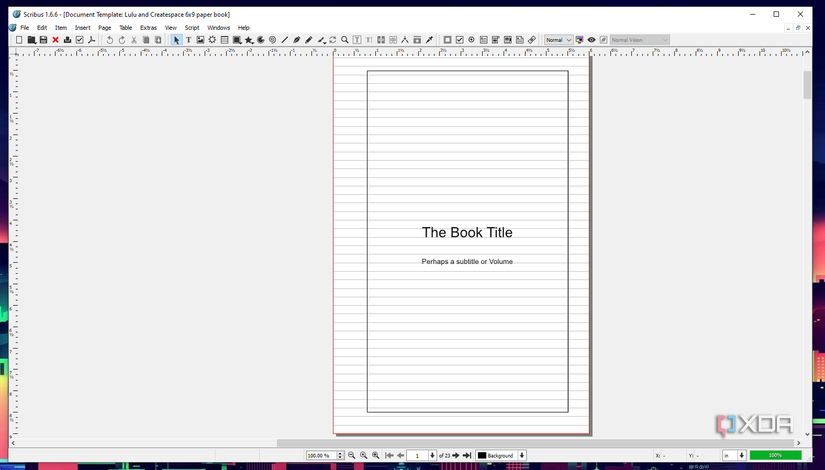This screenshot has height=470, width=825.
Task: Open the Normal image preview quality dropdown
Action: click(558, 40)
